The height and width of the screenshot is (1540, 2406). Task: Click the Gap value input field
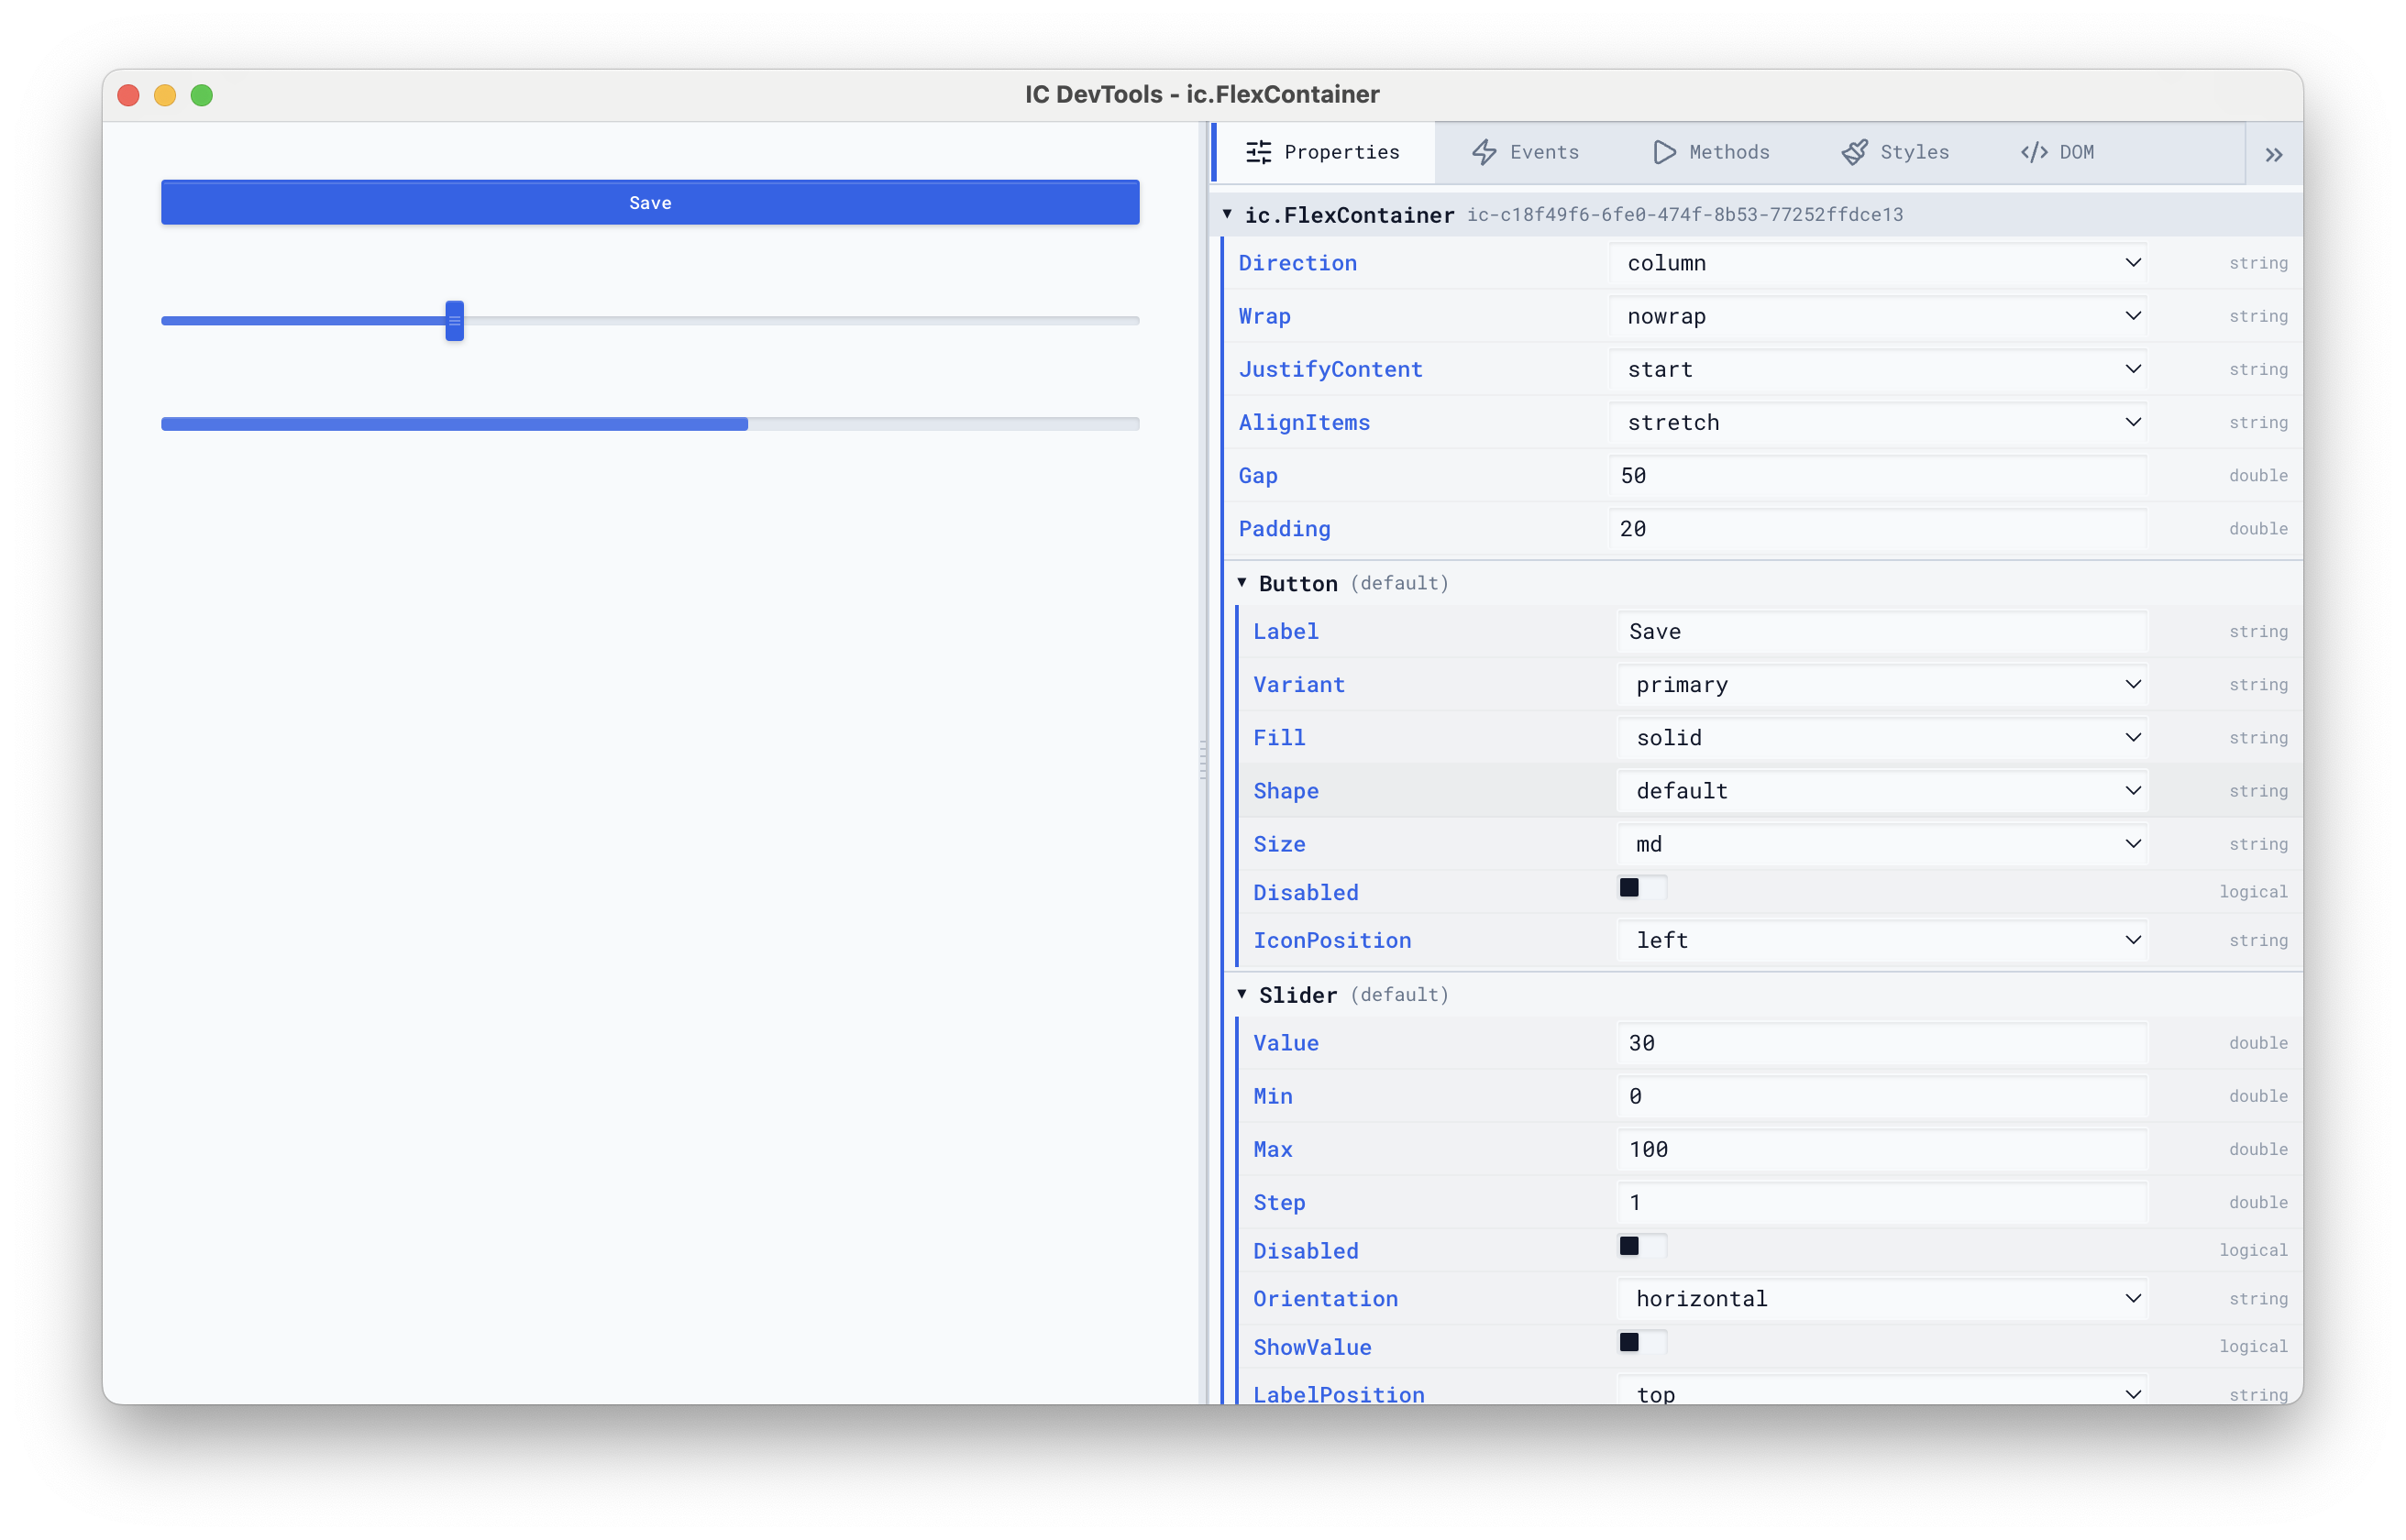tap(1881, 476)
